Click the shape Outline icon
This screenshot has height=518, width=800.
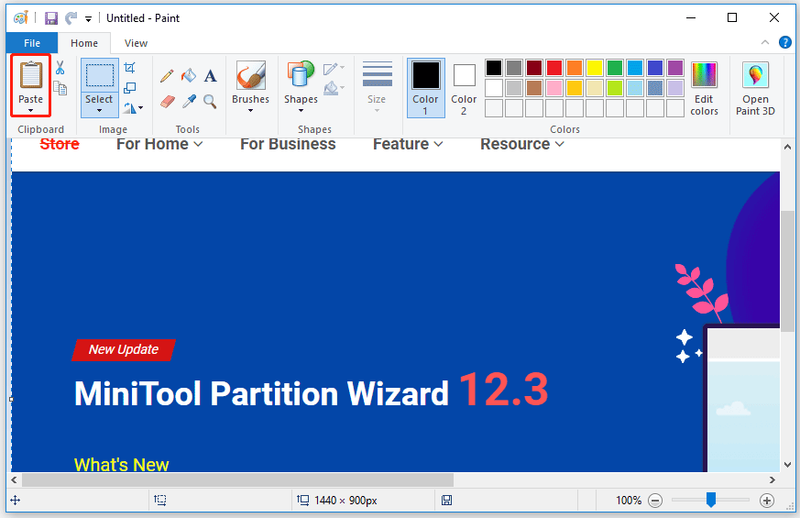pyautogui.click(x=331, y=68)
